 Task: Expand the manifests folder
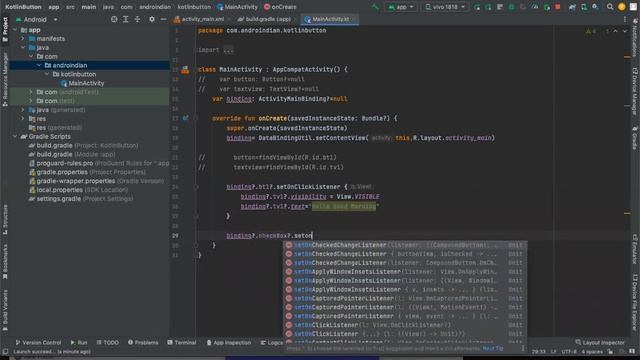click(23, 39)
